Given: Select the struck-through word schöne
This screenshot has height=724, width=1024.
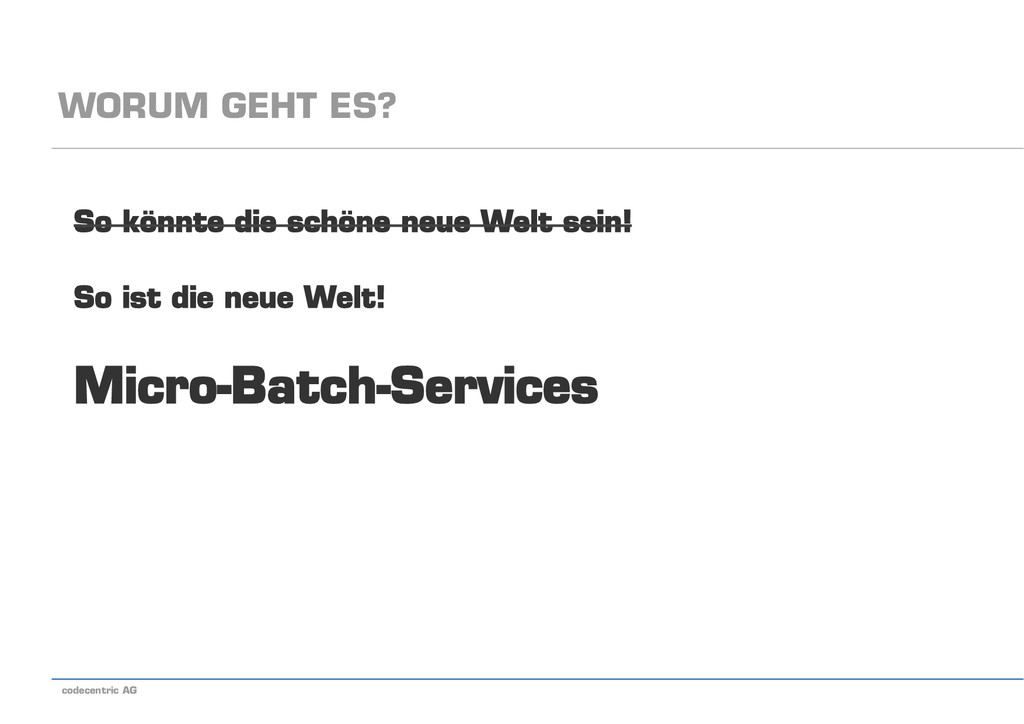Looking at the screenshot, I should click(338, 221).
